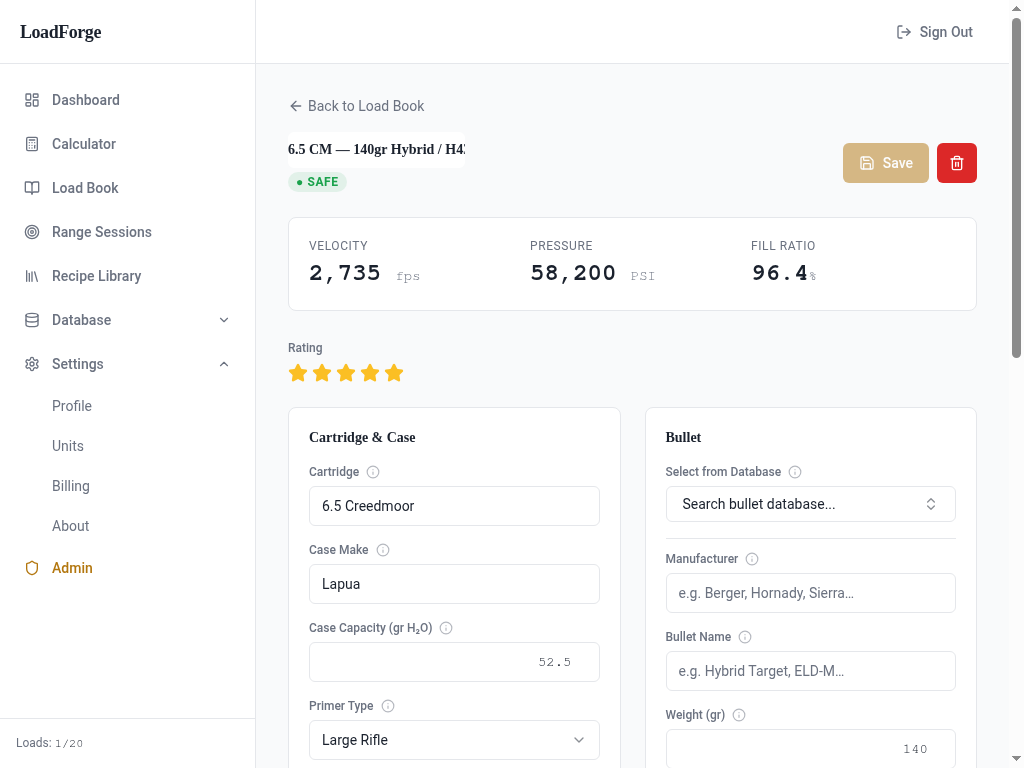Open the Units settings page
The height and width of the screenshot is (768, 1024).
(x=68, y=446)
